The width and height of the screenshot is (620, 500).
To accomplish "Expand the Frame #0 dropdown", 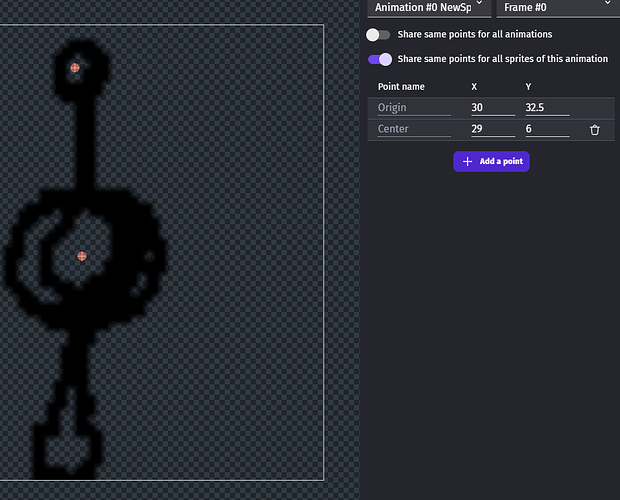I will (556, 7).
